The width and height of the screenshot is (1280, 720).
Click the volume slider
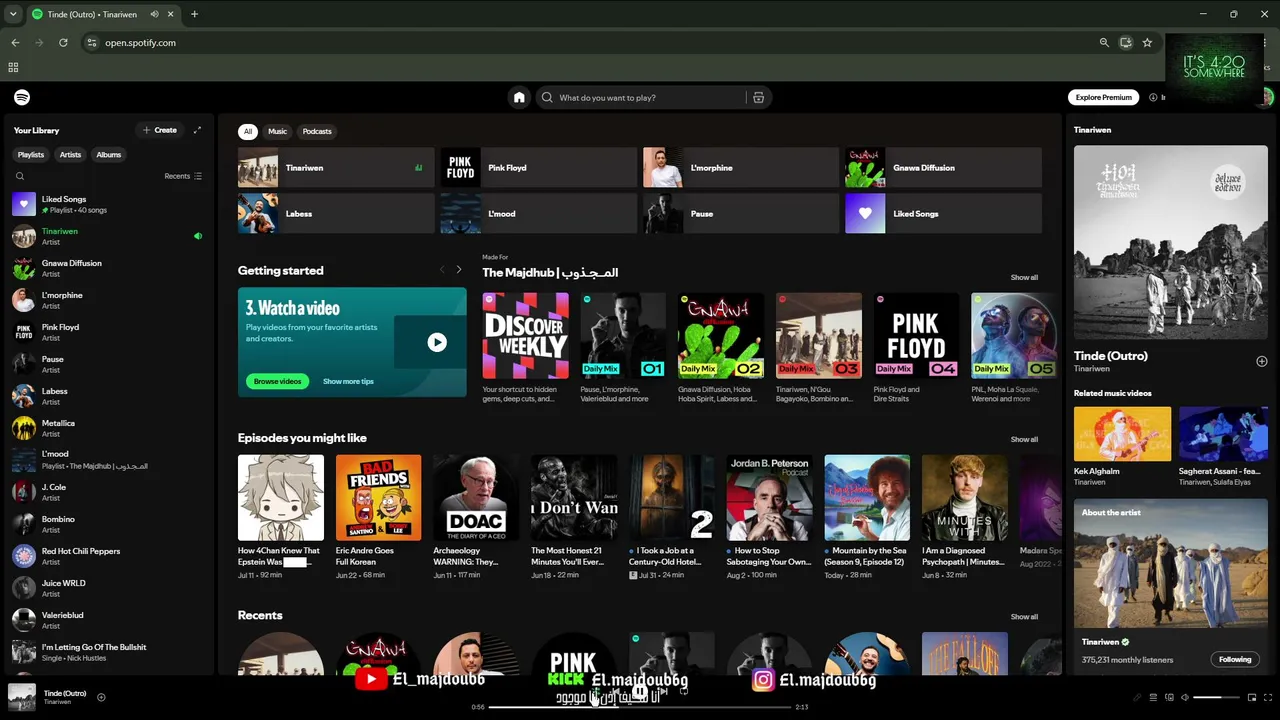pos(1215,697)
